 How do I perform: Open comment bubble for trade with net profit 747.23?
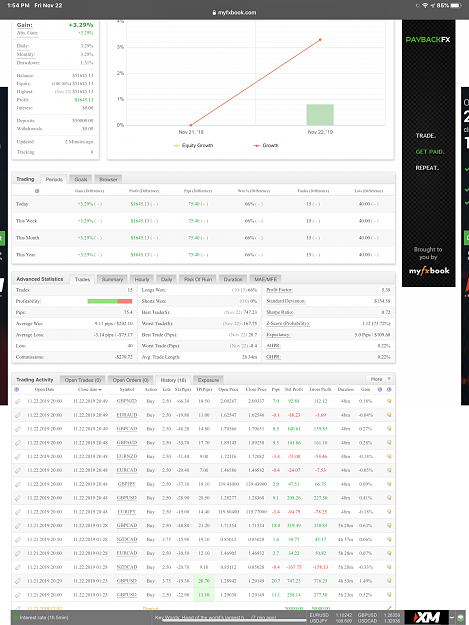coord(389,581)
